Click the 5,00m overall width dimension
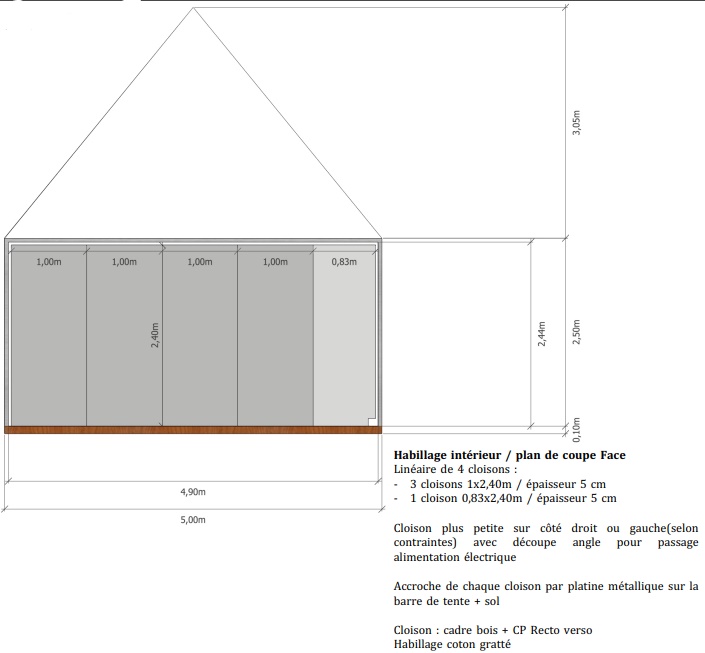The image size is (705, 653). point(193,520)
